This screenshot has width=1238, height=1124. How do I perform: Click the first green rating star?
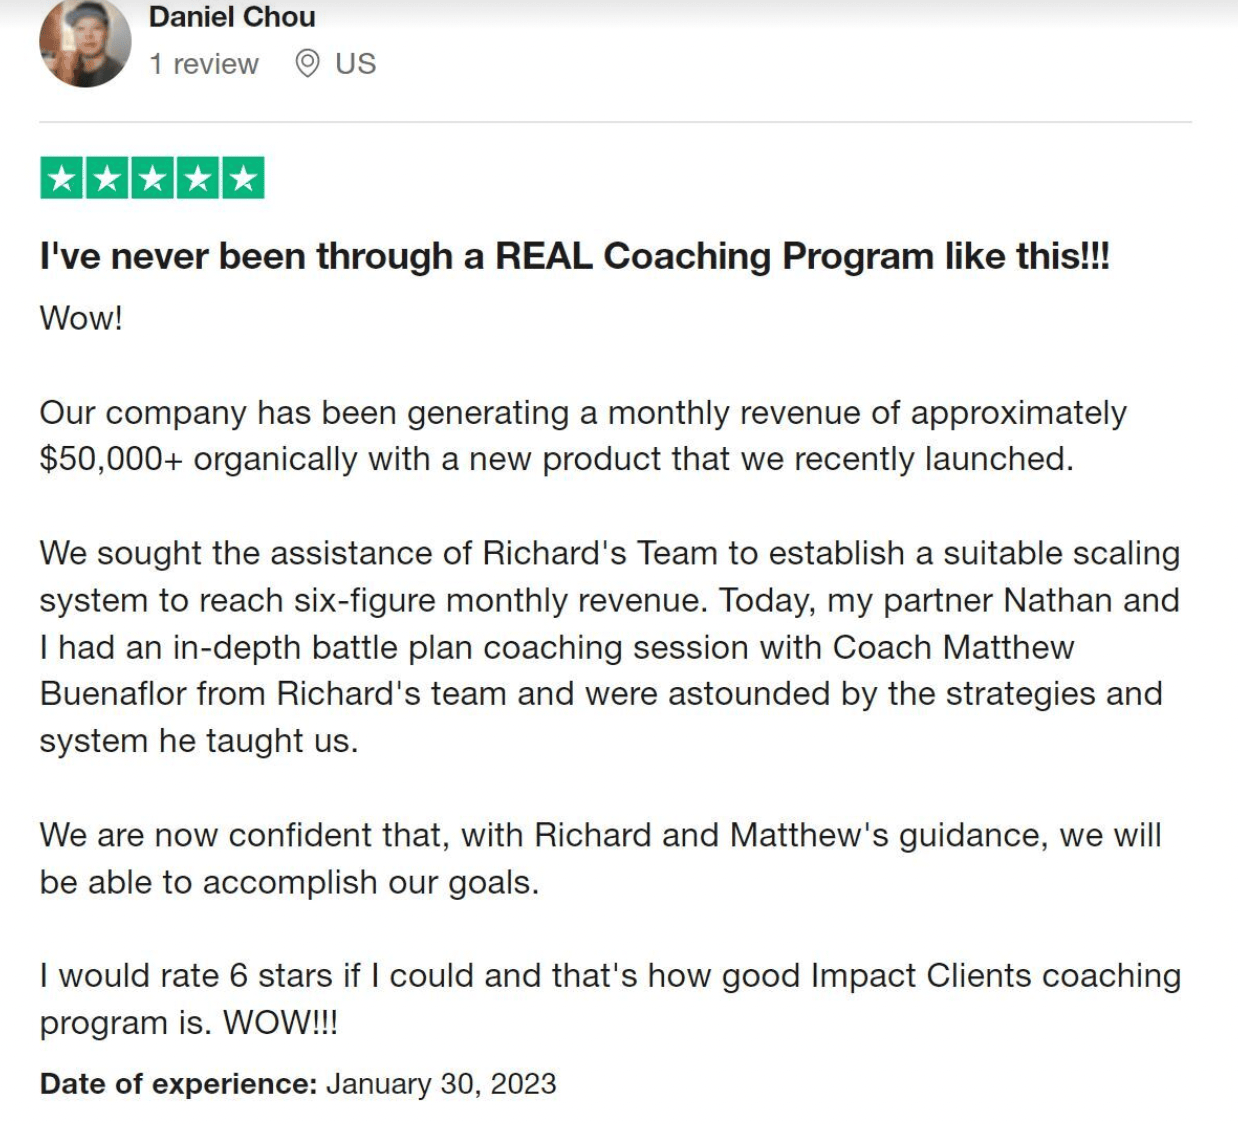[62, 179]
